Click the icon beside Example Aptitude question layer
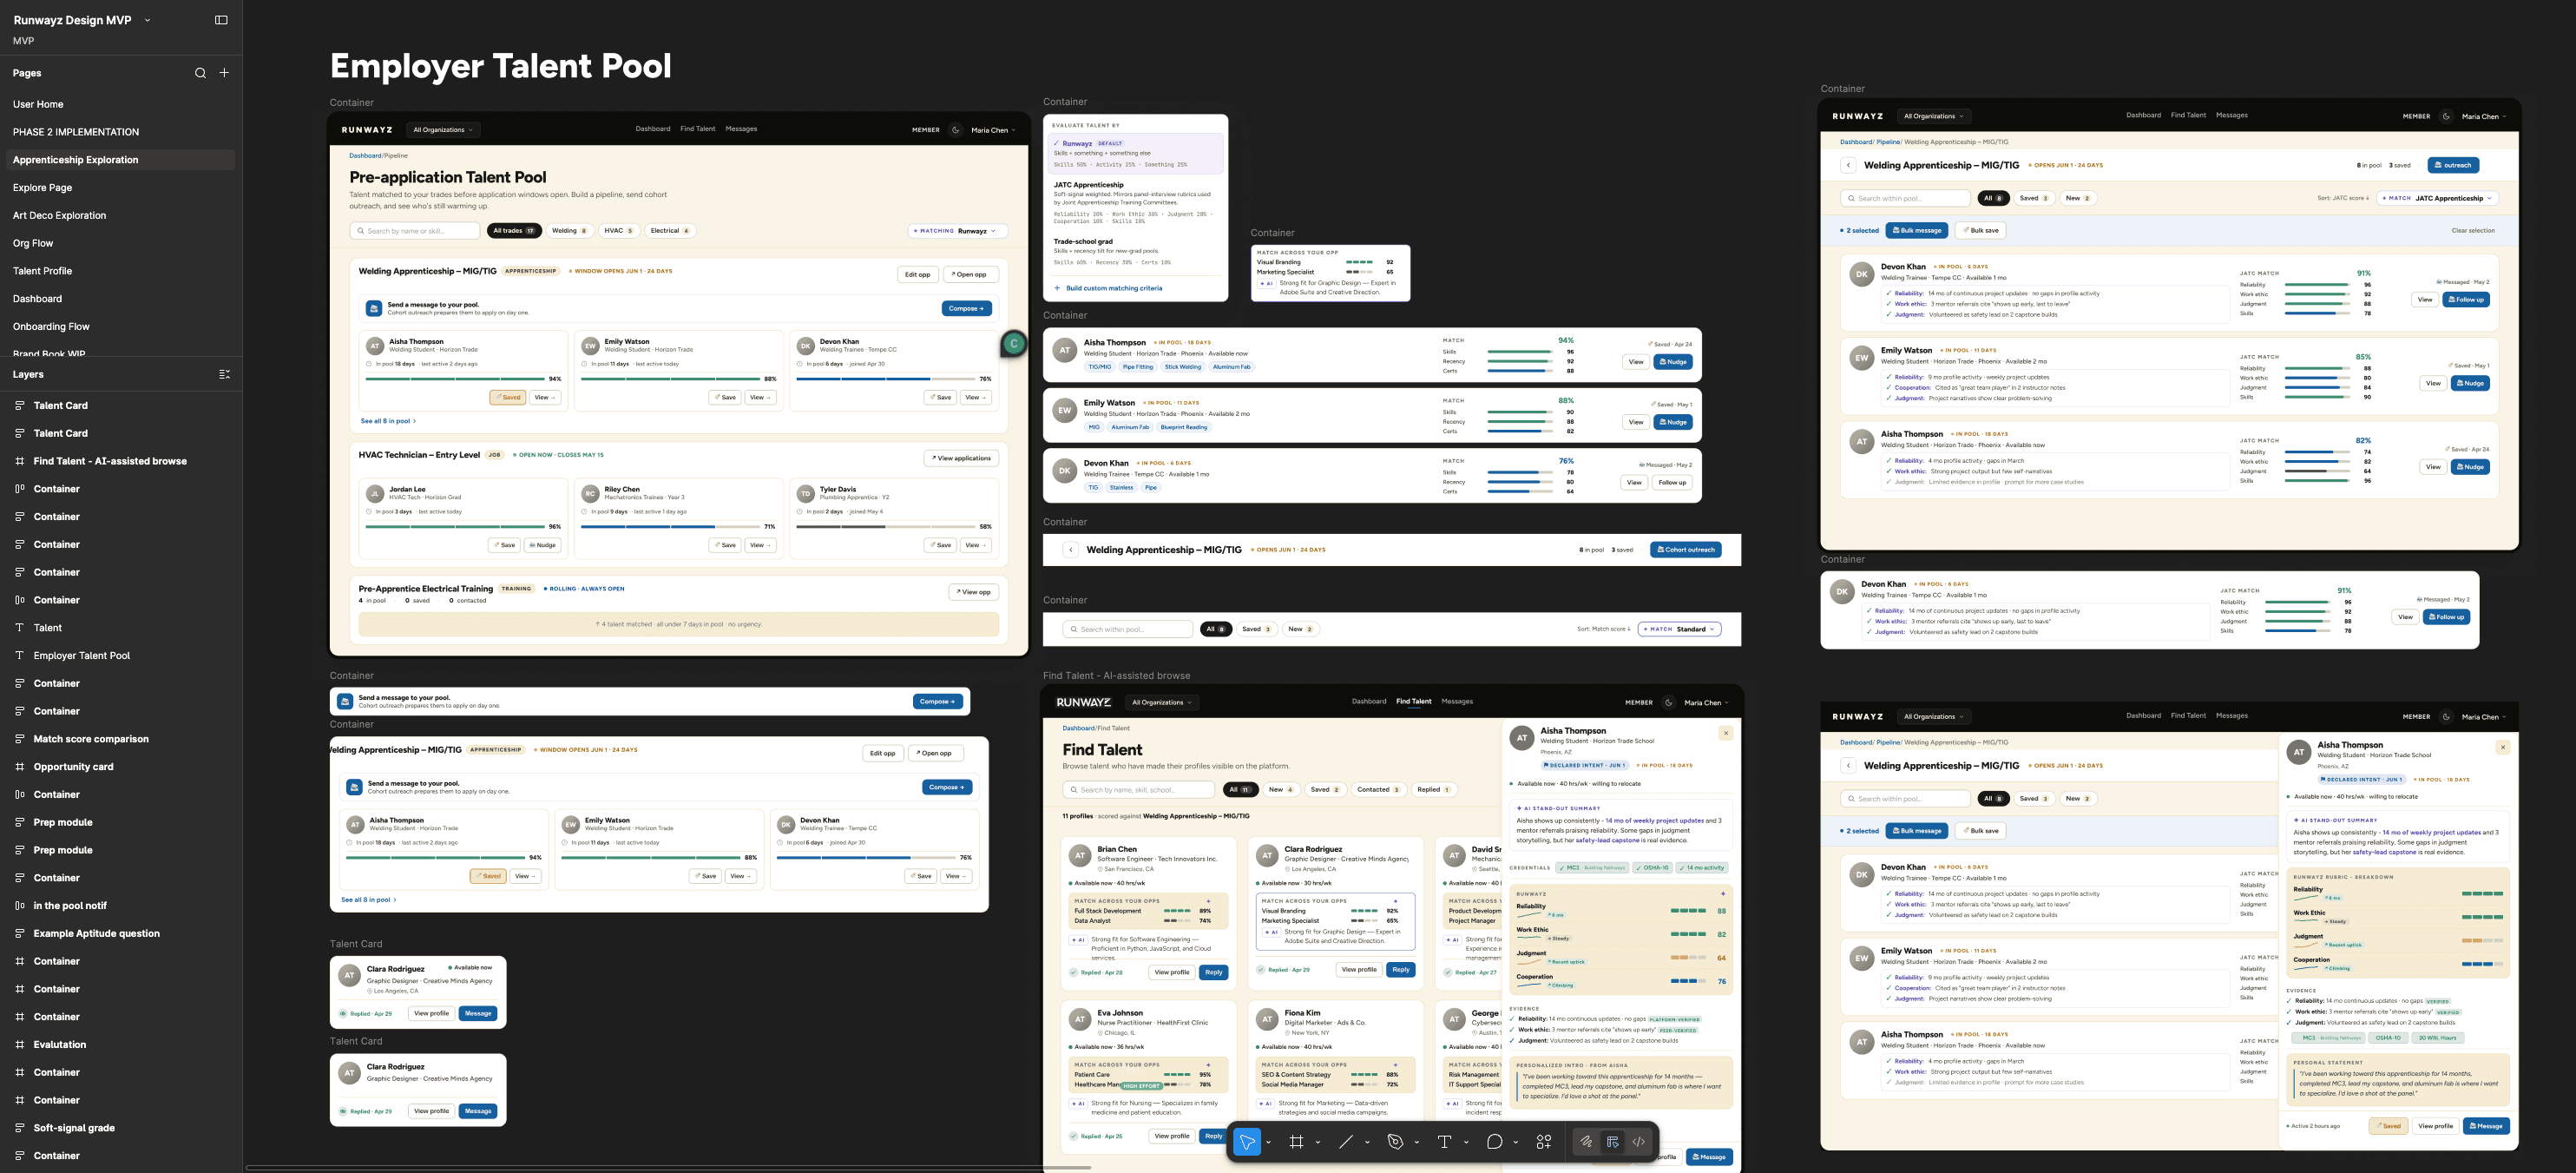2576x1173 pixels. [x=20, y=934]
